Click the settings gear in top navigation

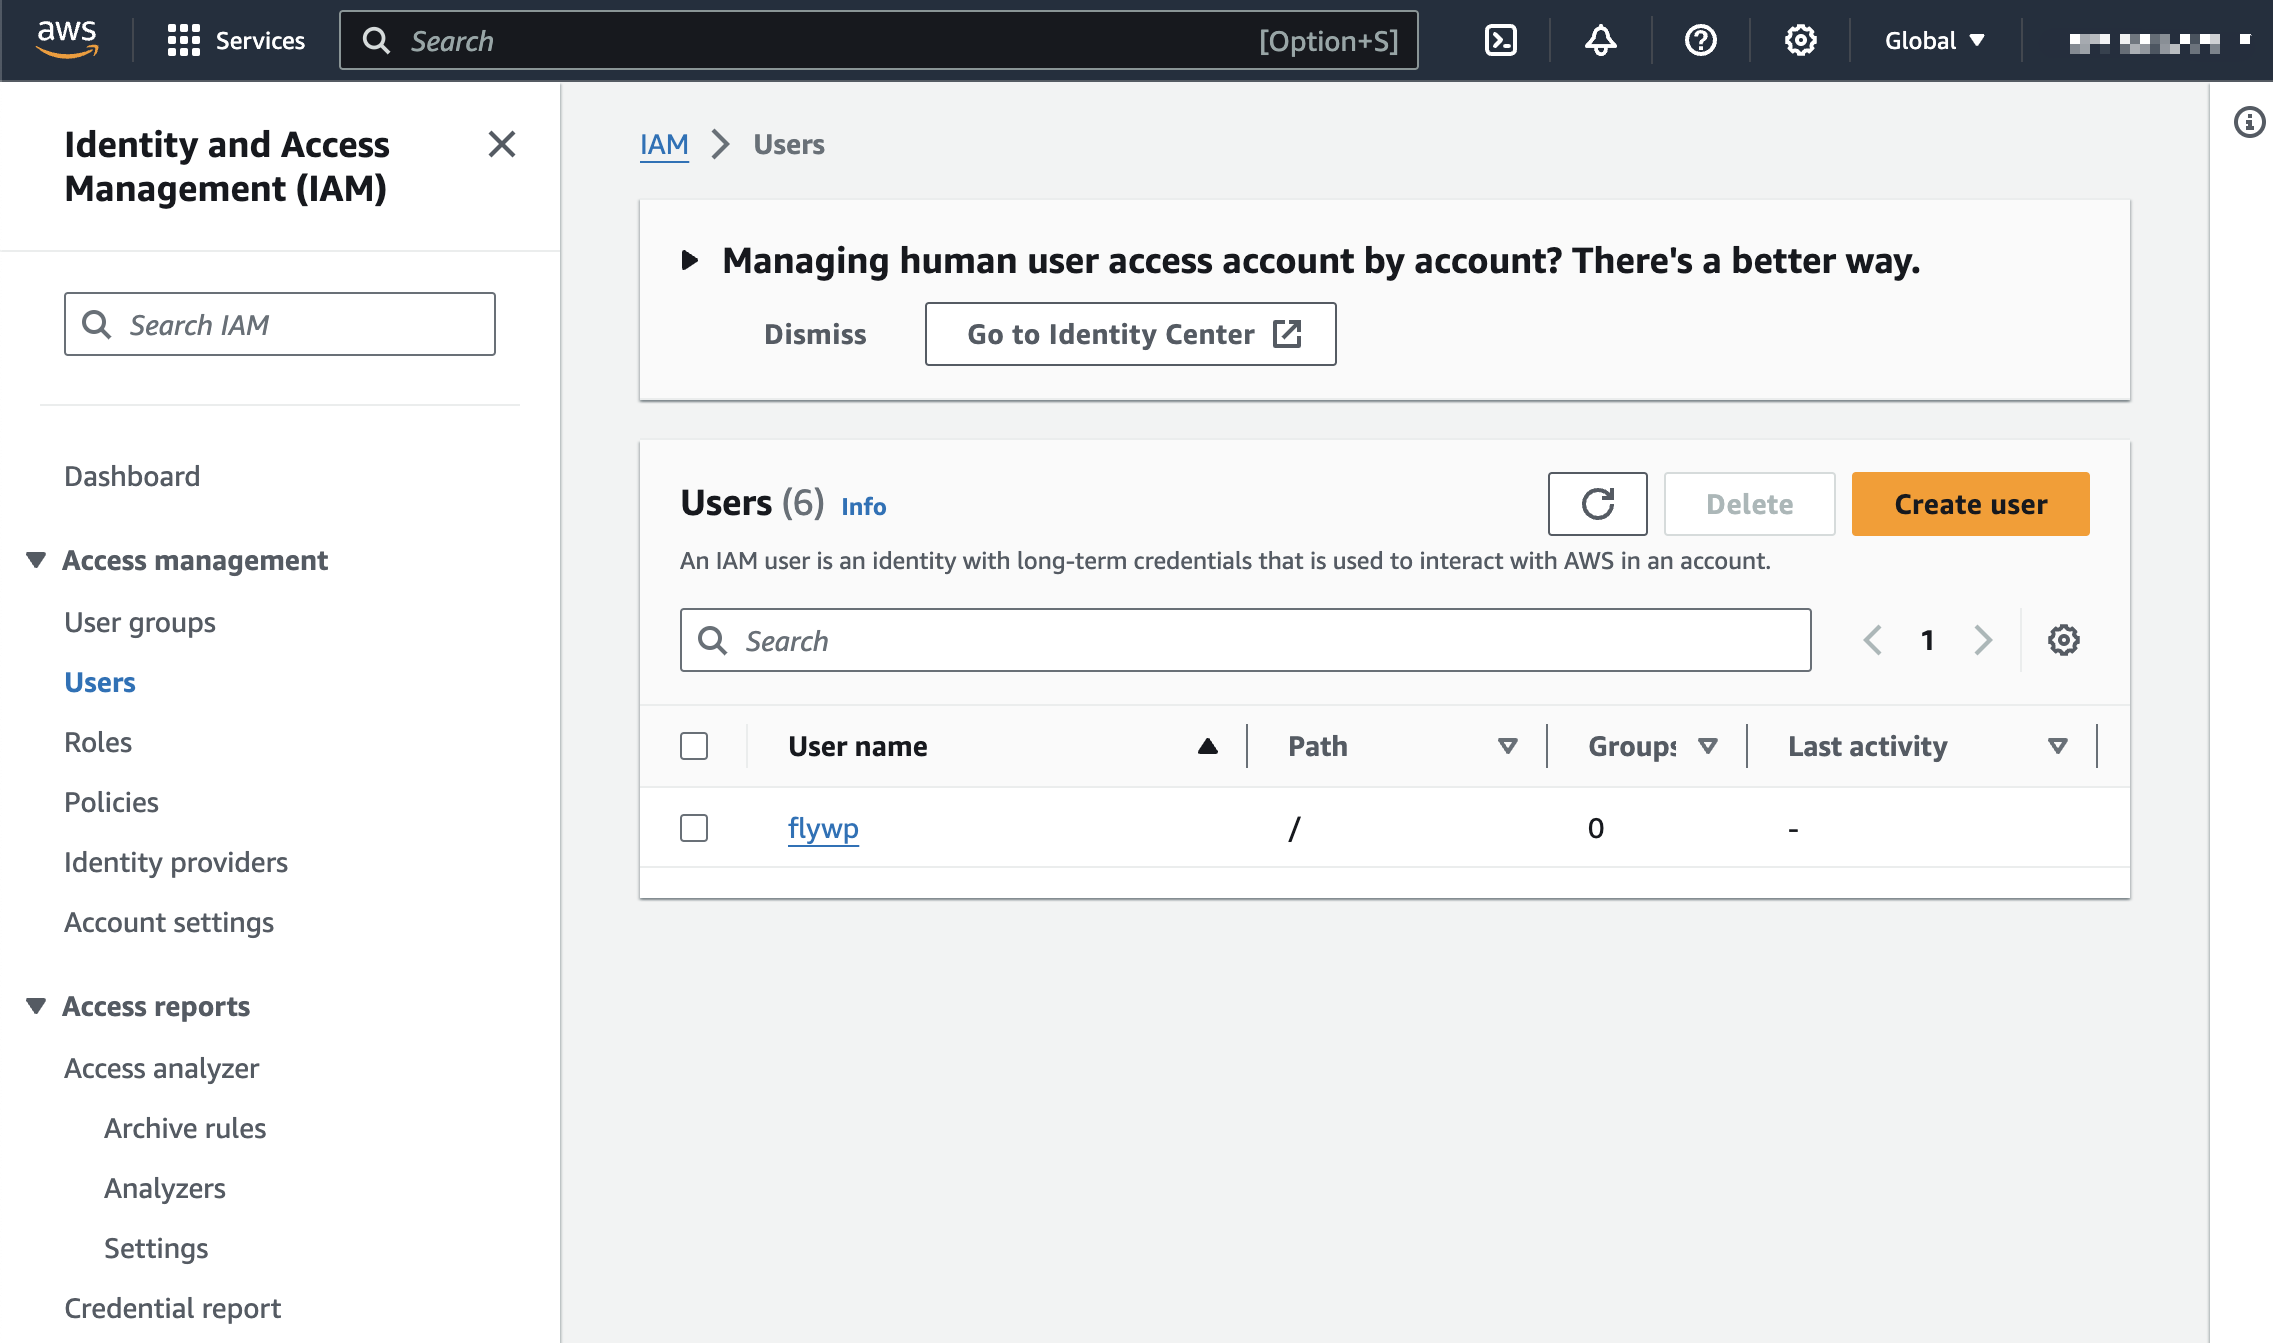[x=1797, y=40]
